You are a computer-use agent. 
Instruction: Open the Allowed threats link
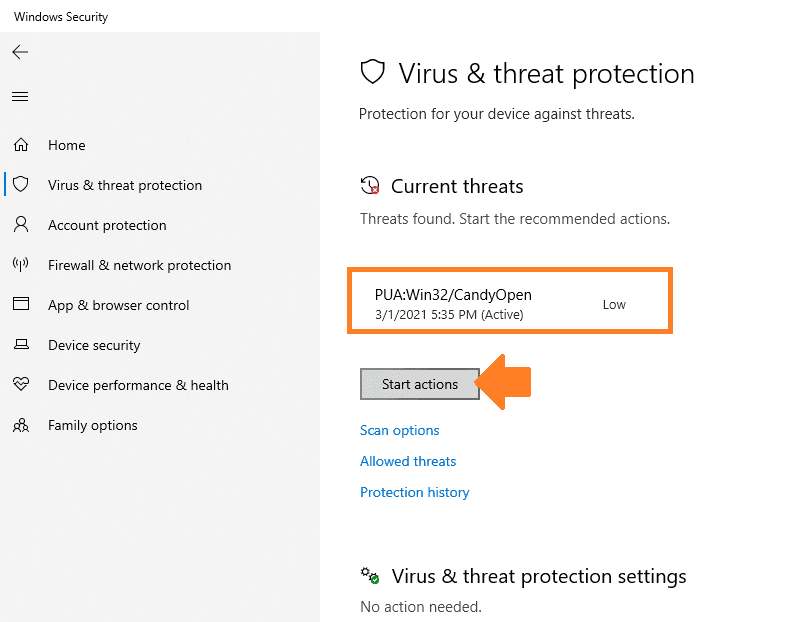408,461
